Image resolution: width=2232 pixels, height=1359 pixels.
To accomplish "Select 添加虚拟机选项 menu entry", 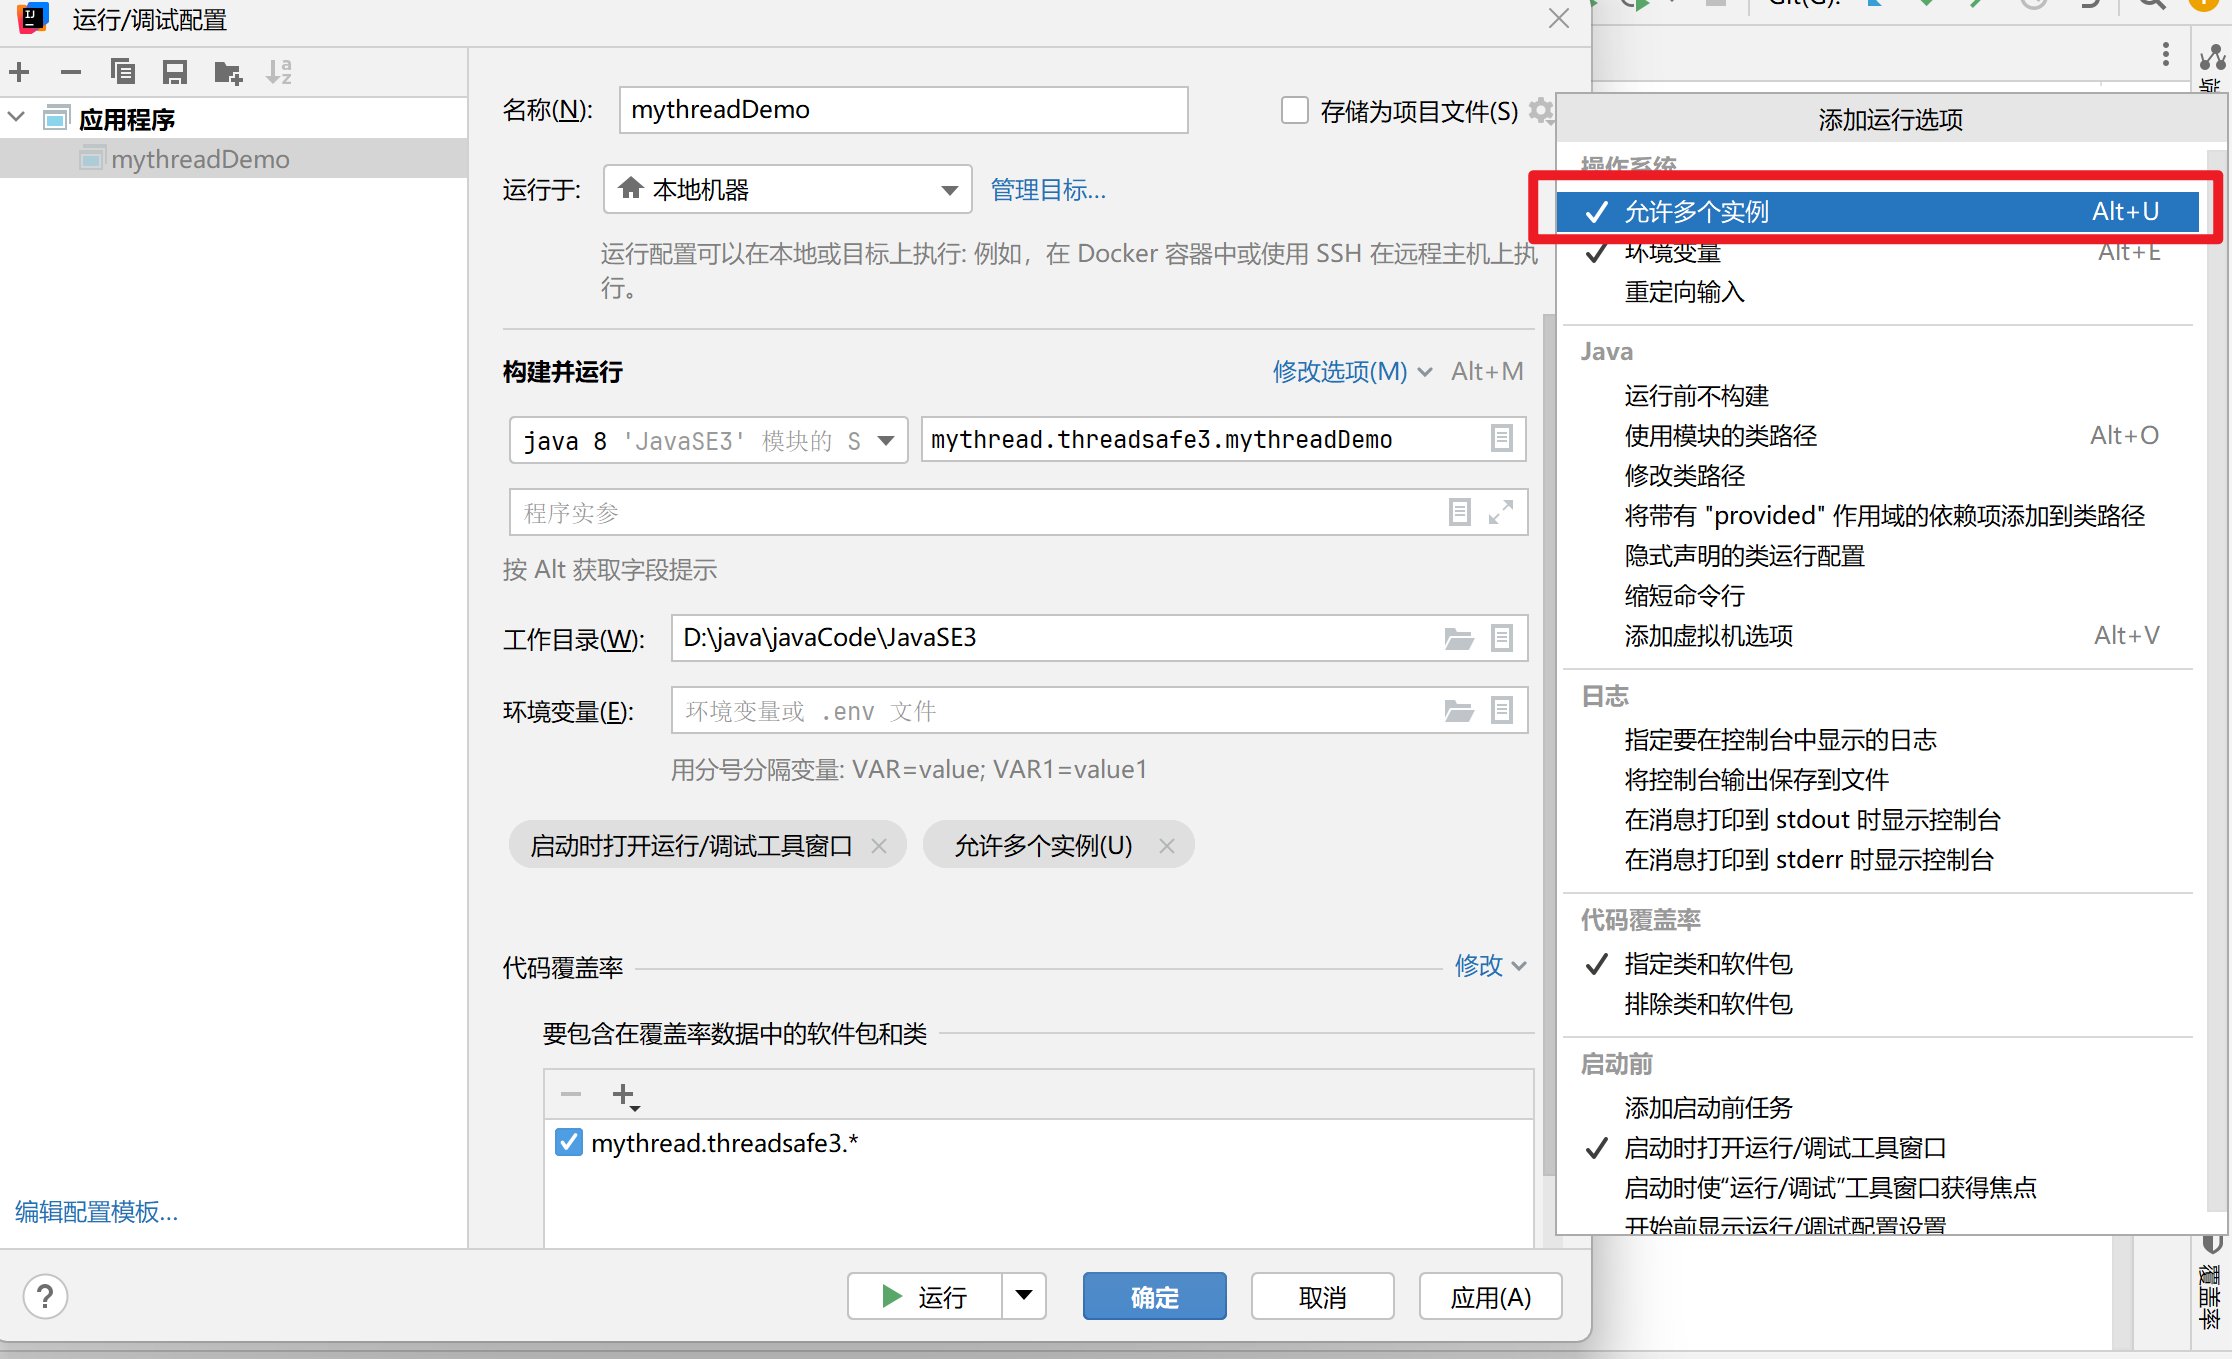I will [x=1708, y=636].
